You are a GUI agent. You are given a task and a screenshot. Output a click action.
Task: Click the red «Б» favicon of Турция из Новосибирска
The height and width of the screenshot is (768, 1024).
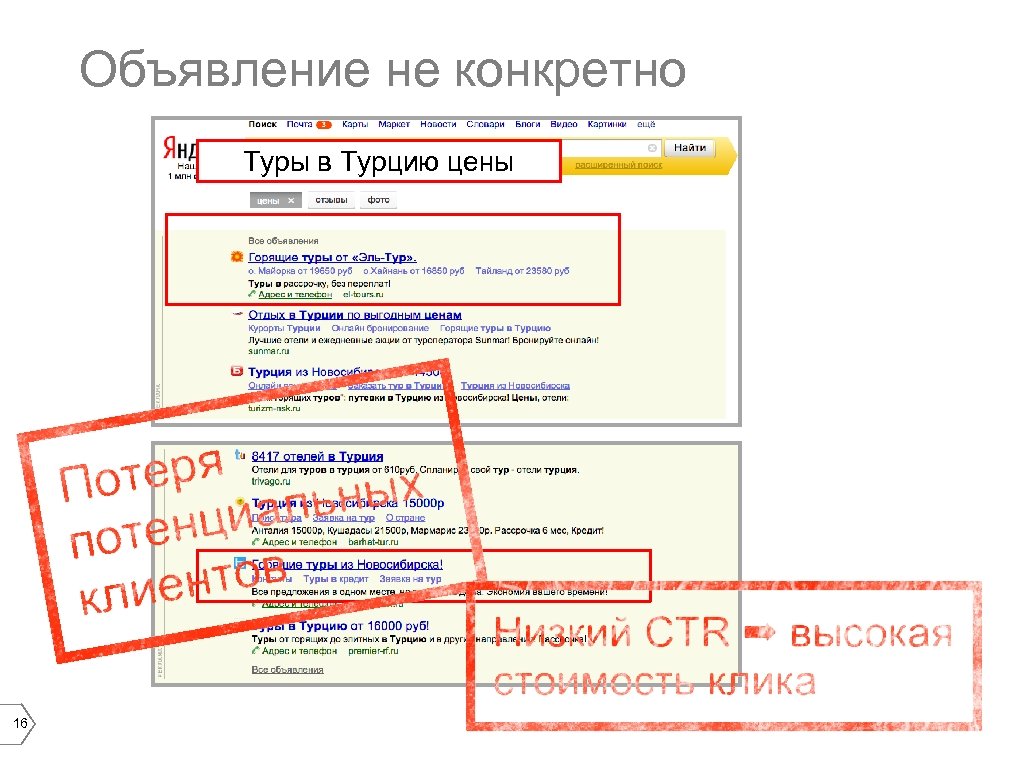coord(235,371)
